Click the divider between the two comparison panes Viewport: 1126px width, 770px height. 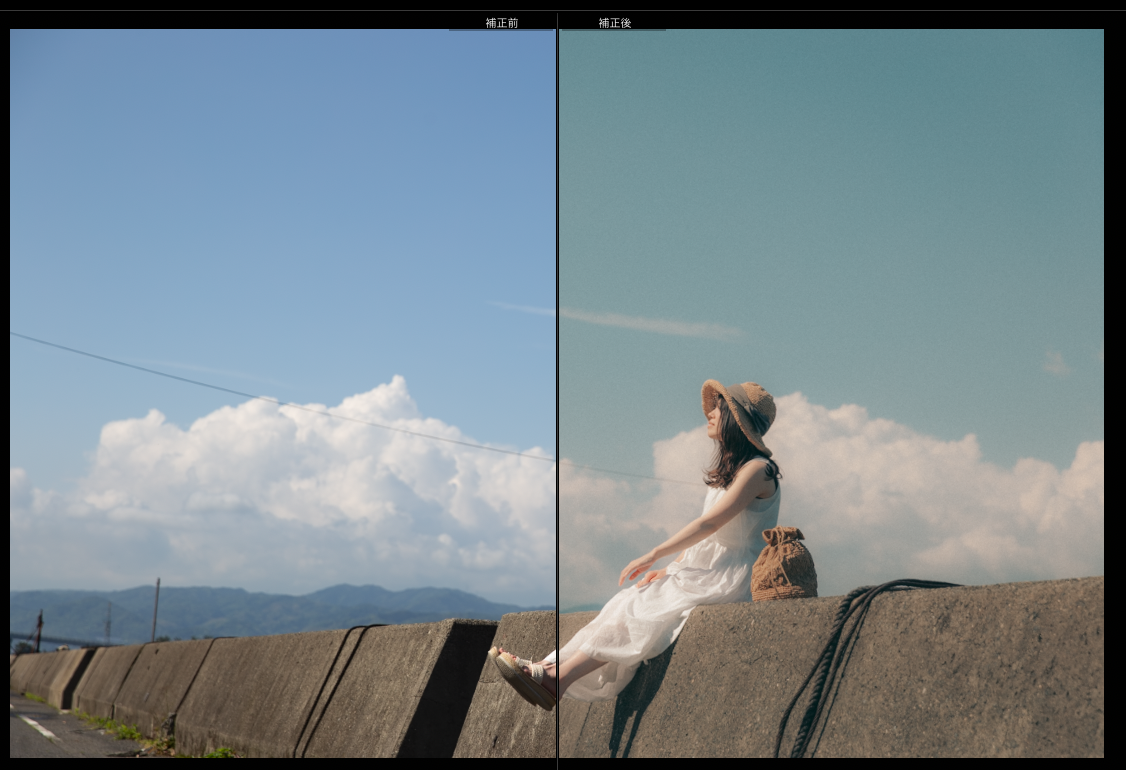click(x=556, y=400)
